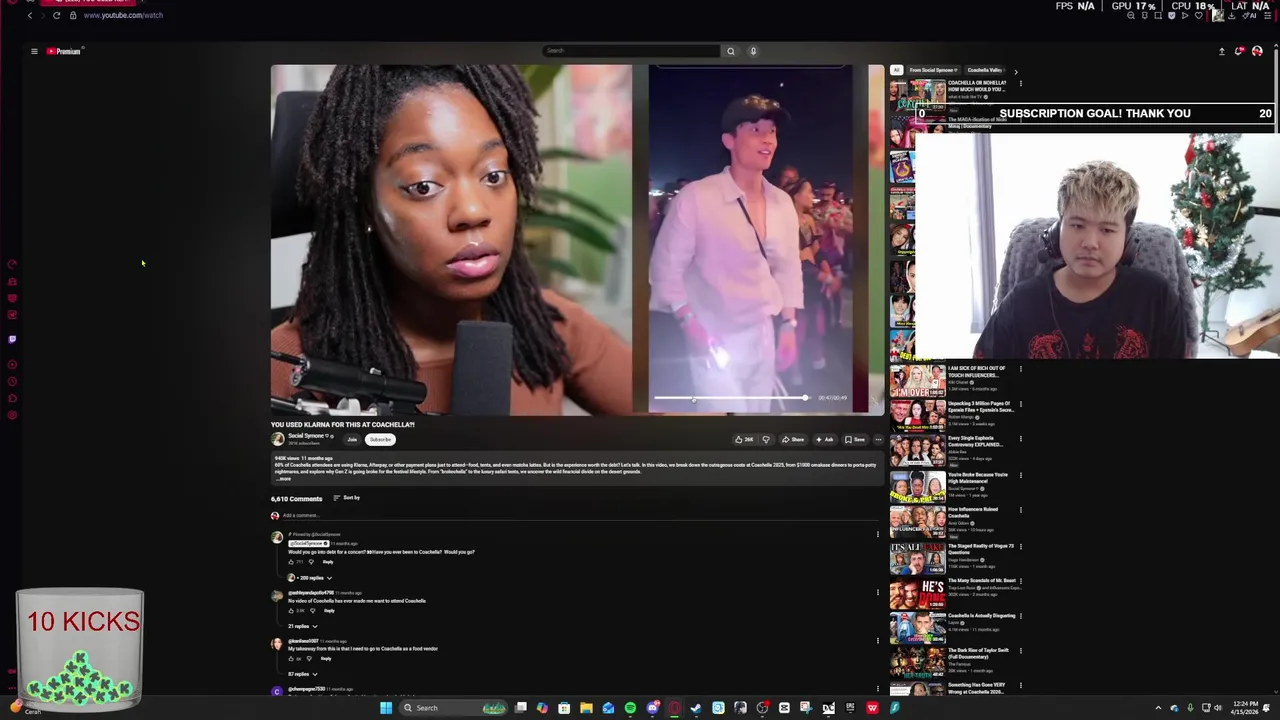Open options menu for pinned comment
Screen dimensions: 1280x720
point(878,534)
